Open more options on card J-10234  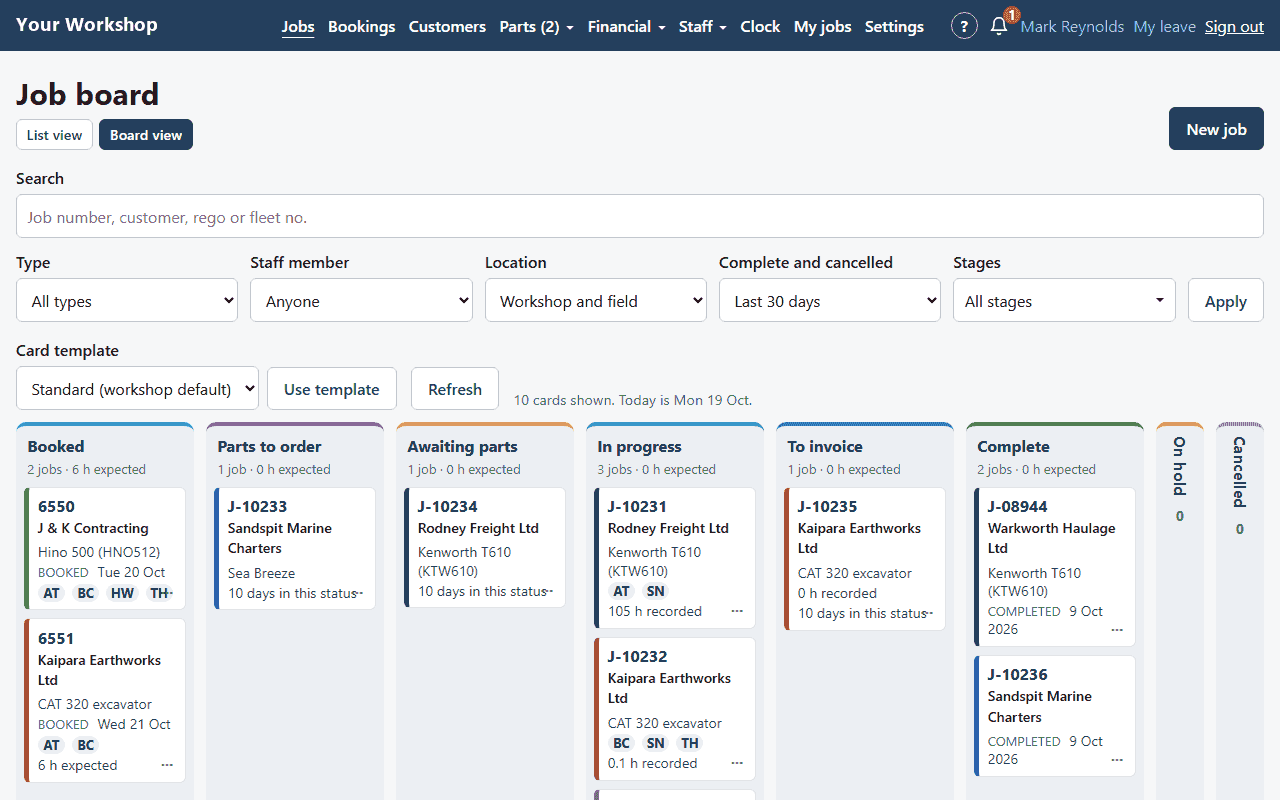click(549, 591)
